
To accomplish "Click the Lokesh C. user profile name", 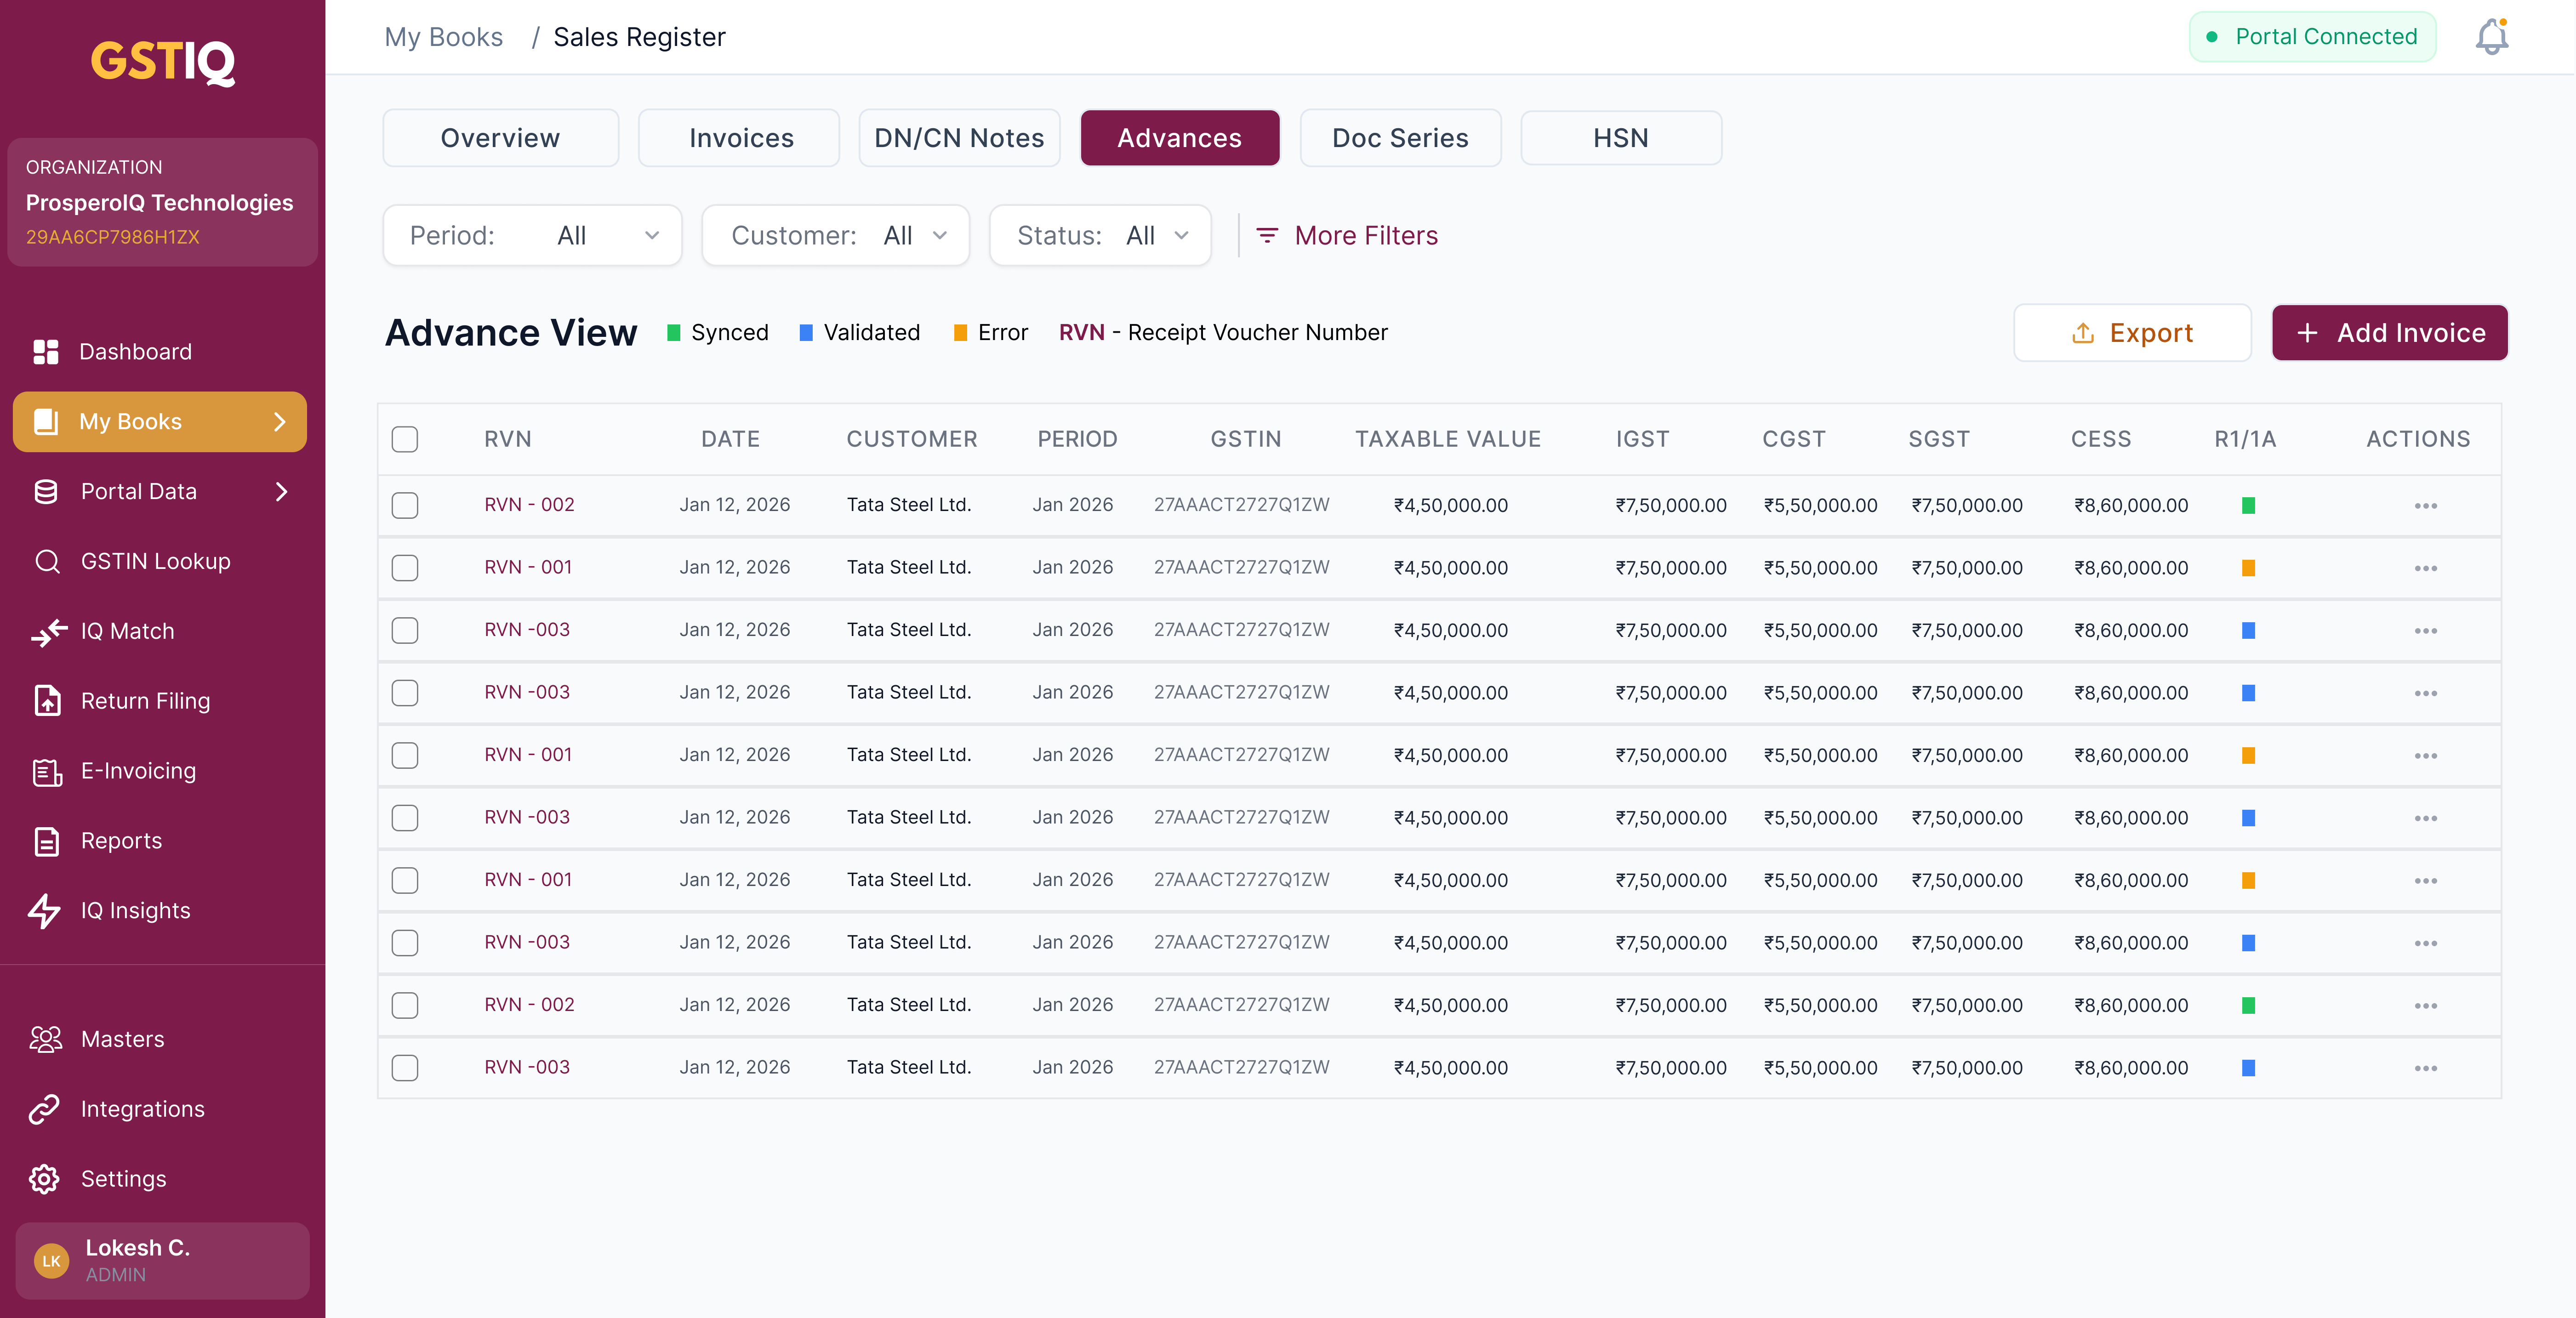I will point(138,1248).
